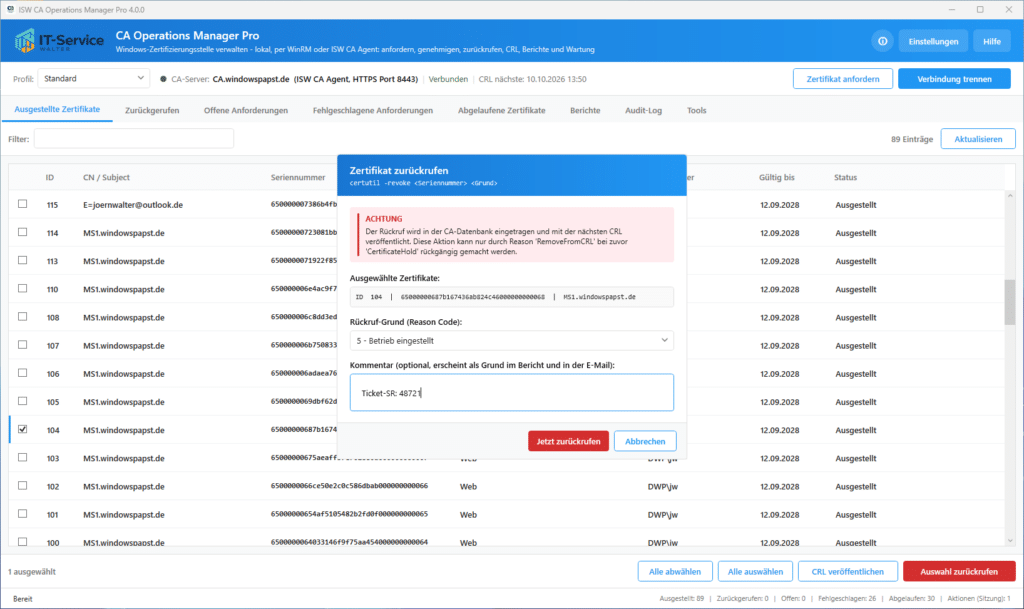
Task: Click the info icon in the header
Action: click(x=882, y=41)
